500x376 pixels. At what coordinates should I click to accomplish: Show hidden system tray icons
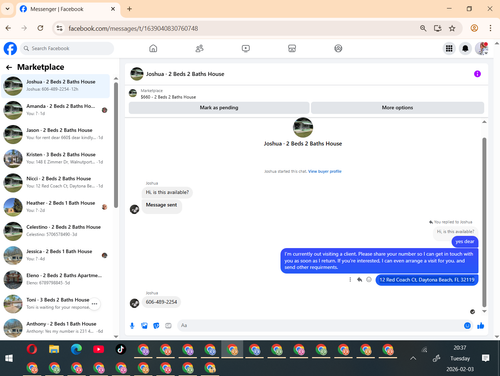pos(413,359)
